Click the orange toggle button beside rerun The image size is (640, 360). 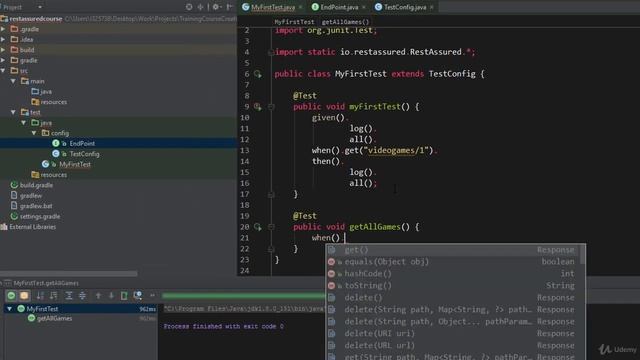point(24,296)
